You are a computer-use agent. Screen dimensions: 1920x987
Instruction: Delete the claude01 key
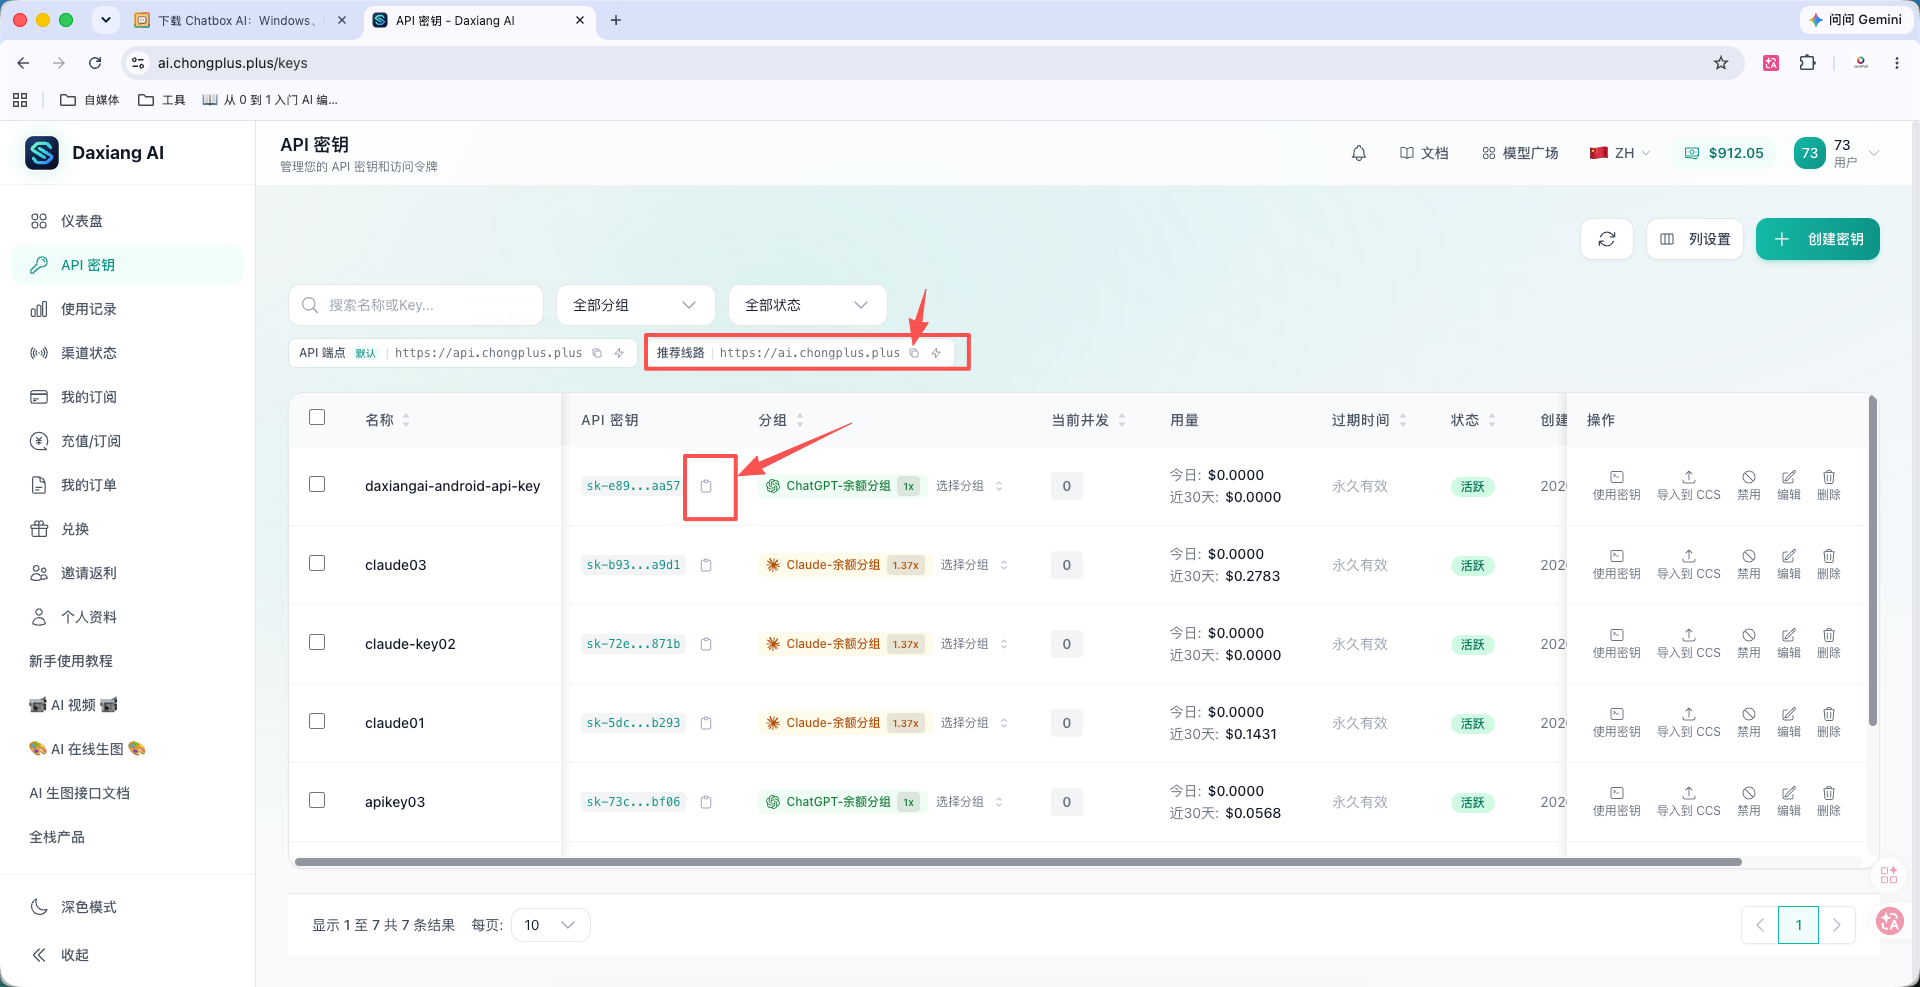tap(1828, 722)
